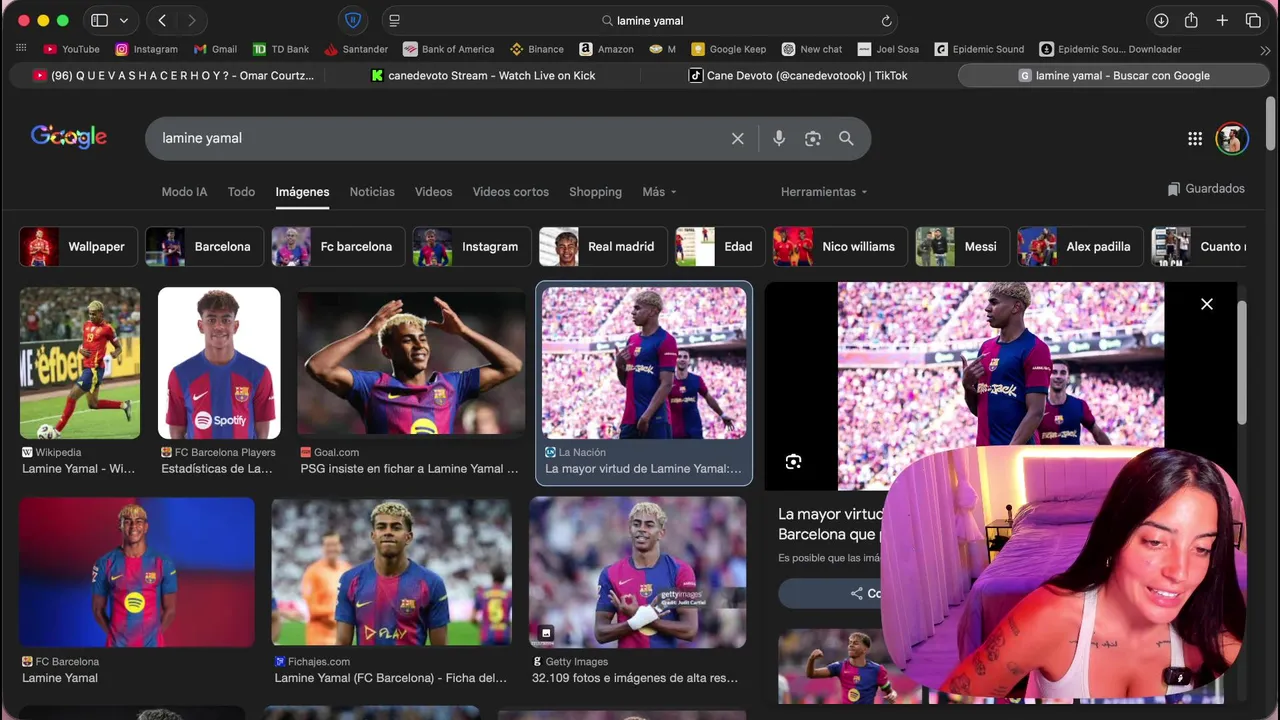Viewport: 1280px width, 720px height.
Task: Reload the page with the refresh icon
Action: [886, 20]
